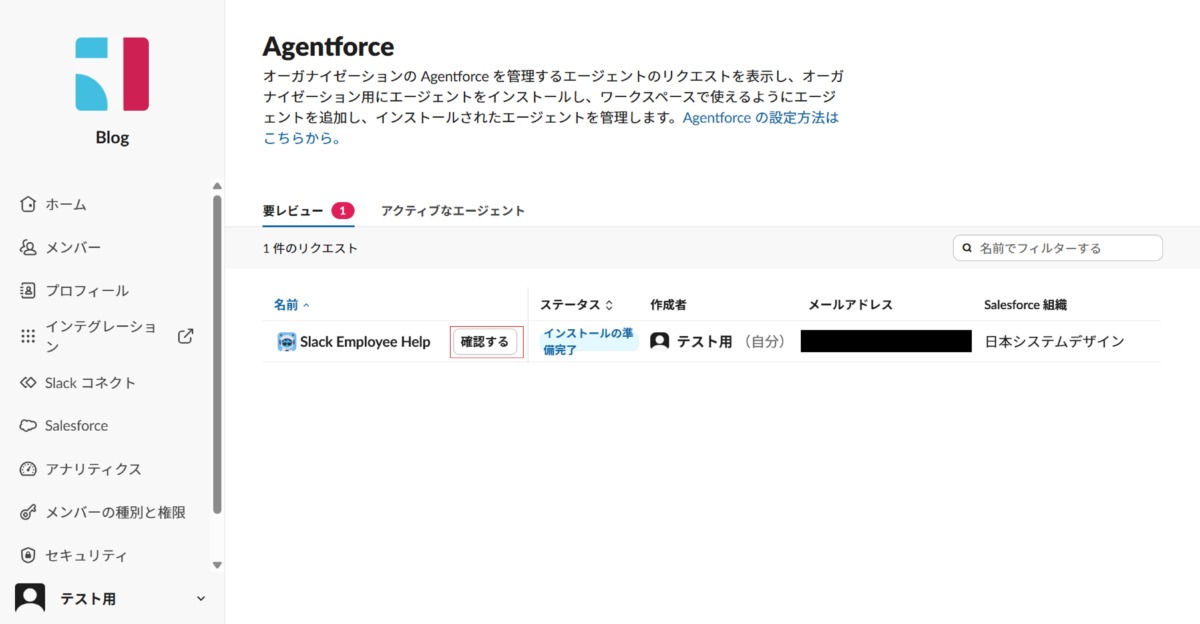The width and height of the screenshot is (1200, 624).
Task: Select the 要レビュー tab
Action: 309,211
